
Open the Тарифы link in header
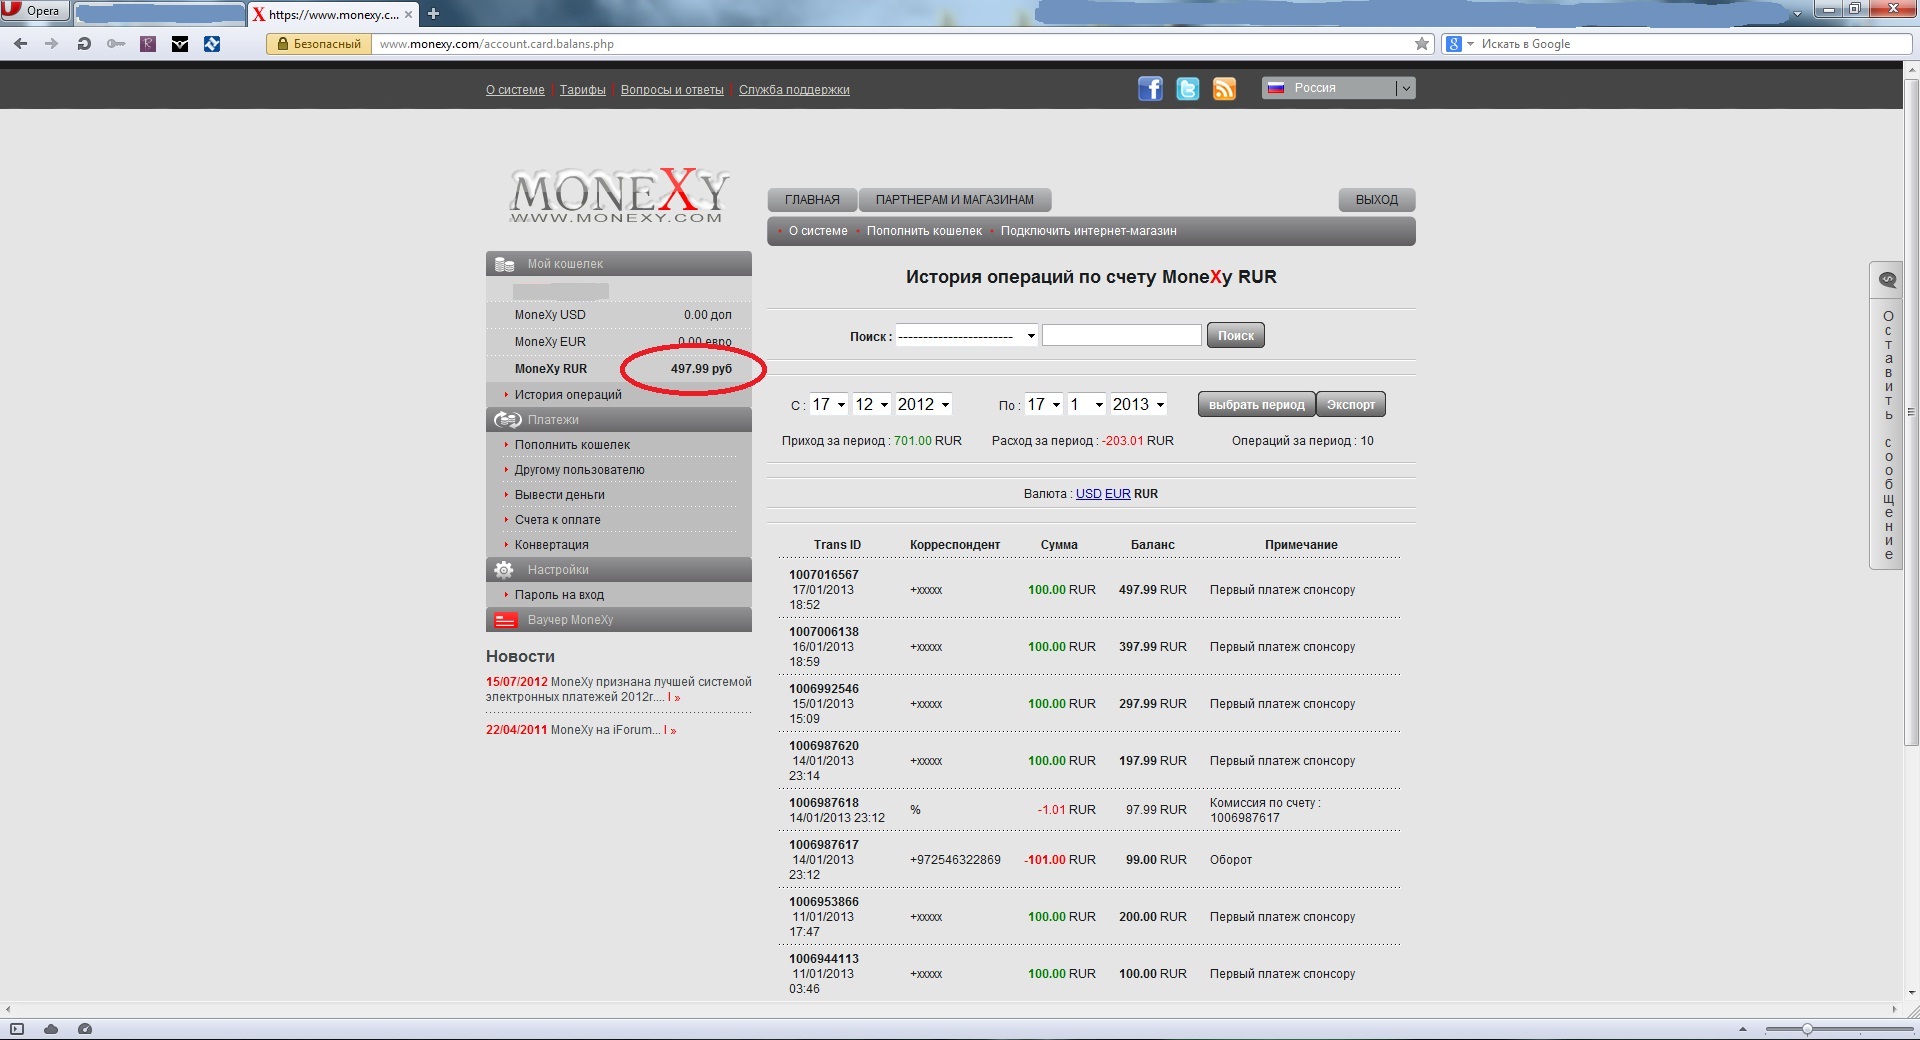[x=583, y=90]
